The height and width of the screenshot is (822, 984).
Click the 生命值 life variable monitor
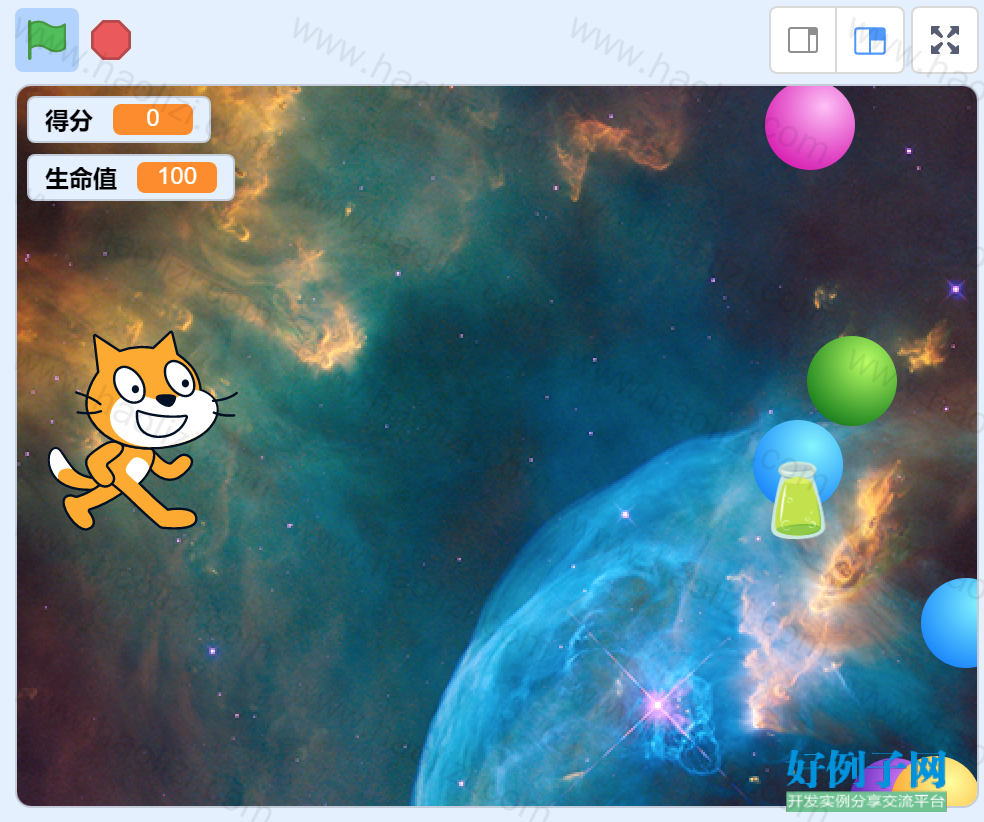pos(131,178)
